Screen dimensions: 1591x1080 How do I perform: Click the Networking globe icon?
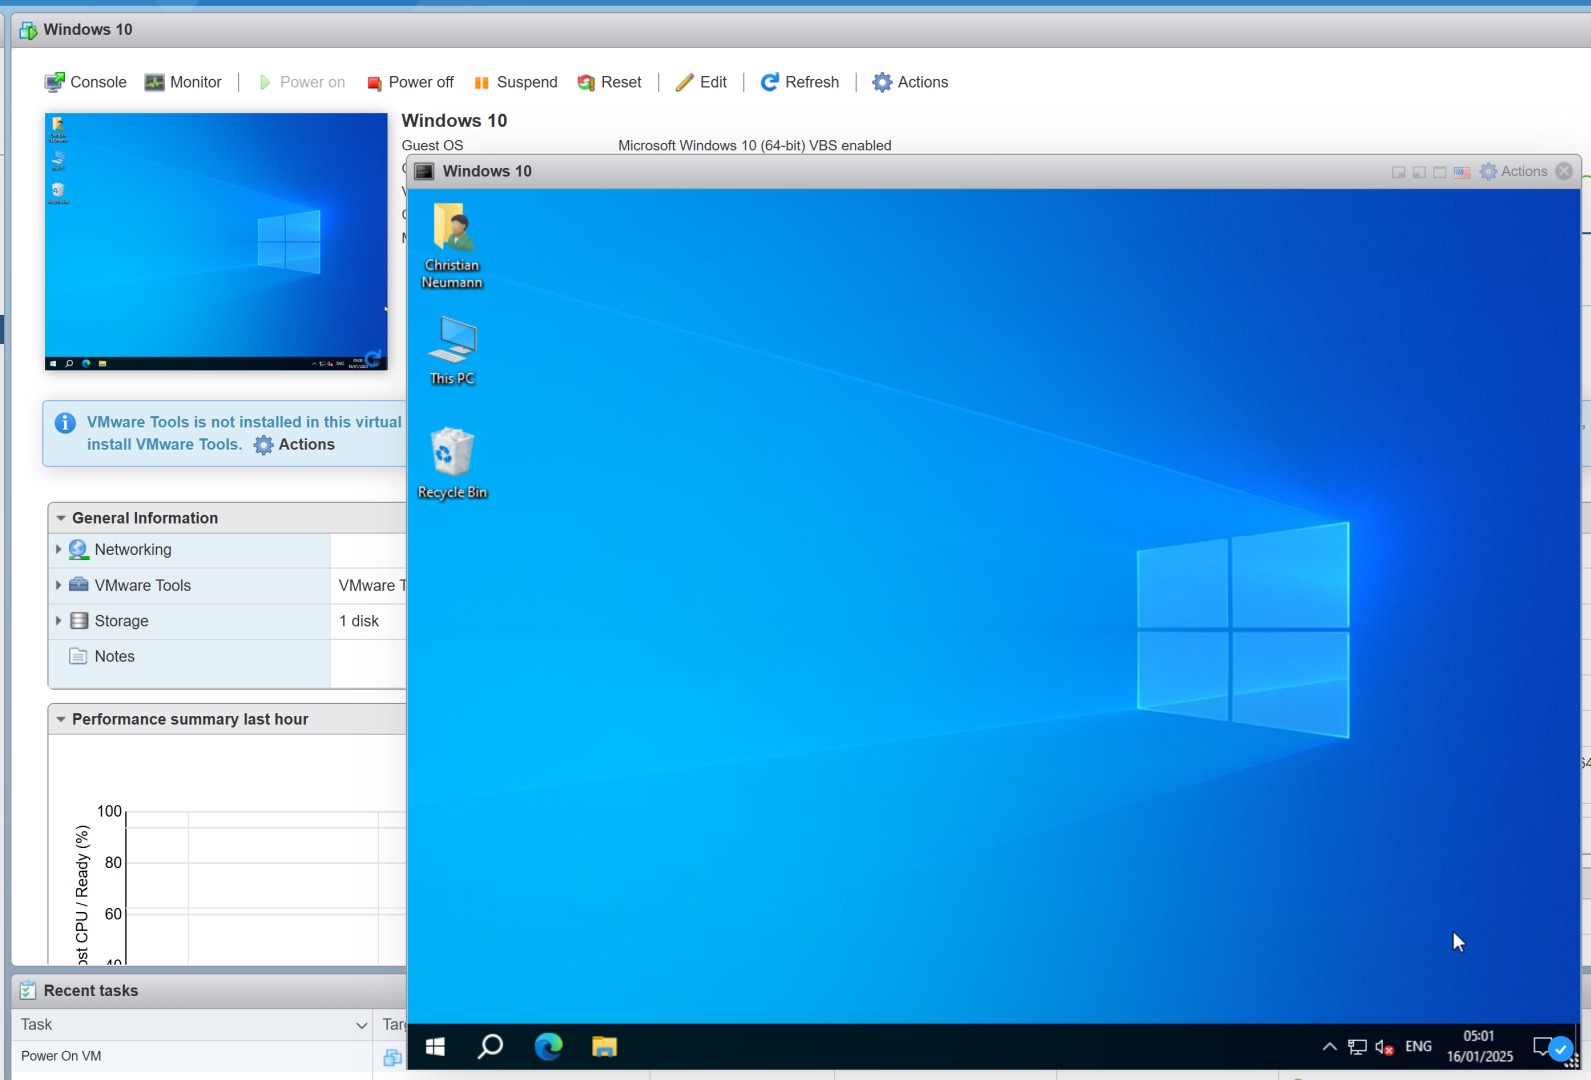coord(78,549)
